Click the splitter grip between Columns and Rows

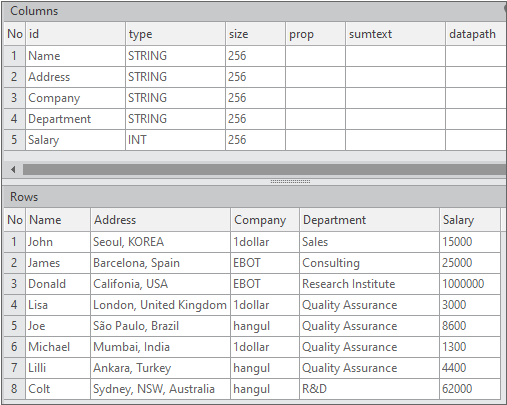pyautogui.click(x=290, y=182)
